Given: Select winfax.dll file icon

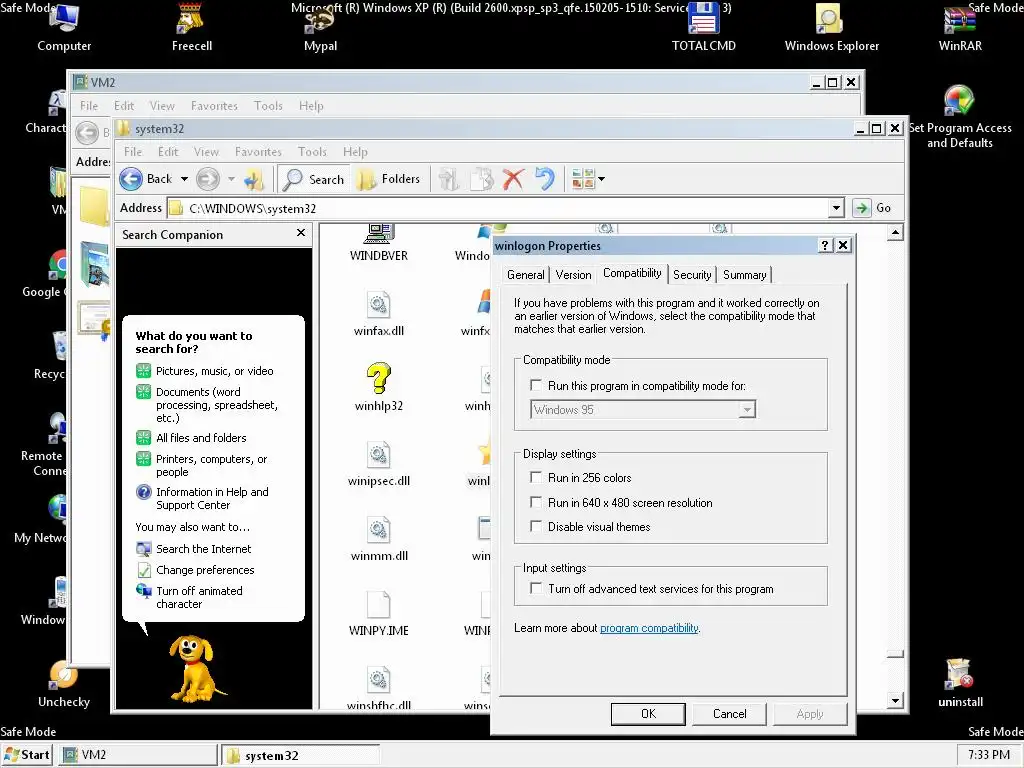Looking at the screenshot, I should (379, 313).
